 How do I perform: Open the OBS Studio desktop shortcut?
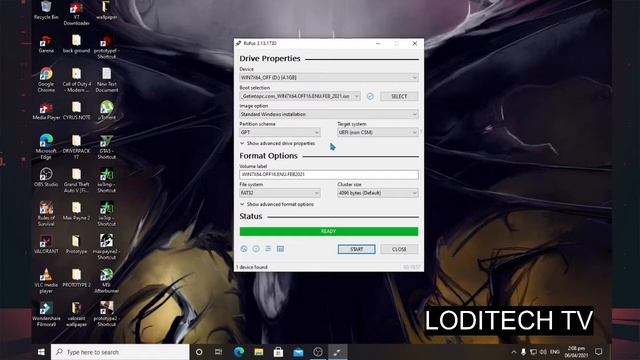(x=46, y=177)
